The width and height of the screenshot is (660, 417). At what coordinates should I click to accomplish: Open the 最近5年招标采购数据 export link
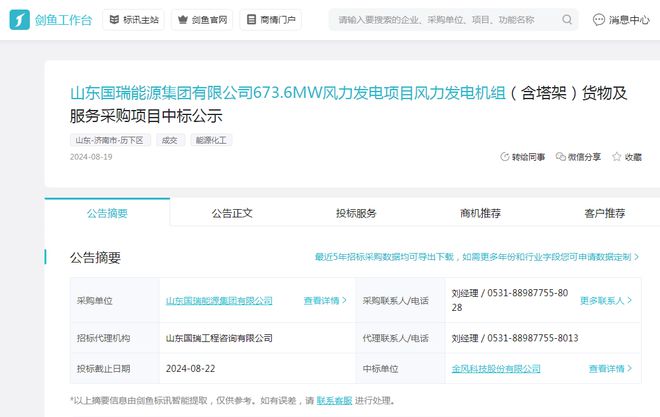pos(477,257)
